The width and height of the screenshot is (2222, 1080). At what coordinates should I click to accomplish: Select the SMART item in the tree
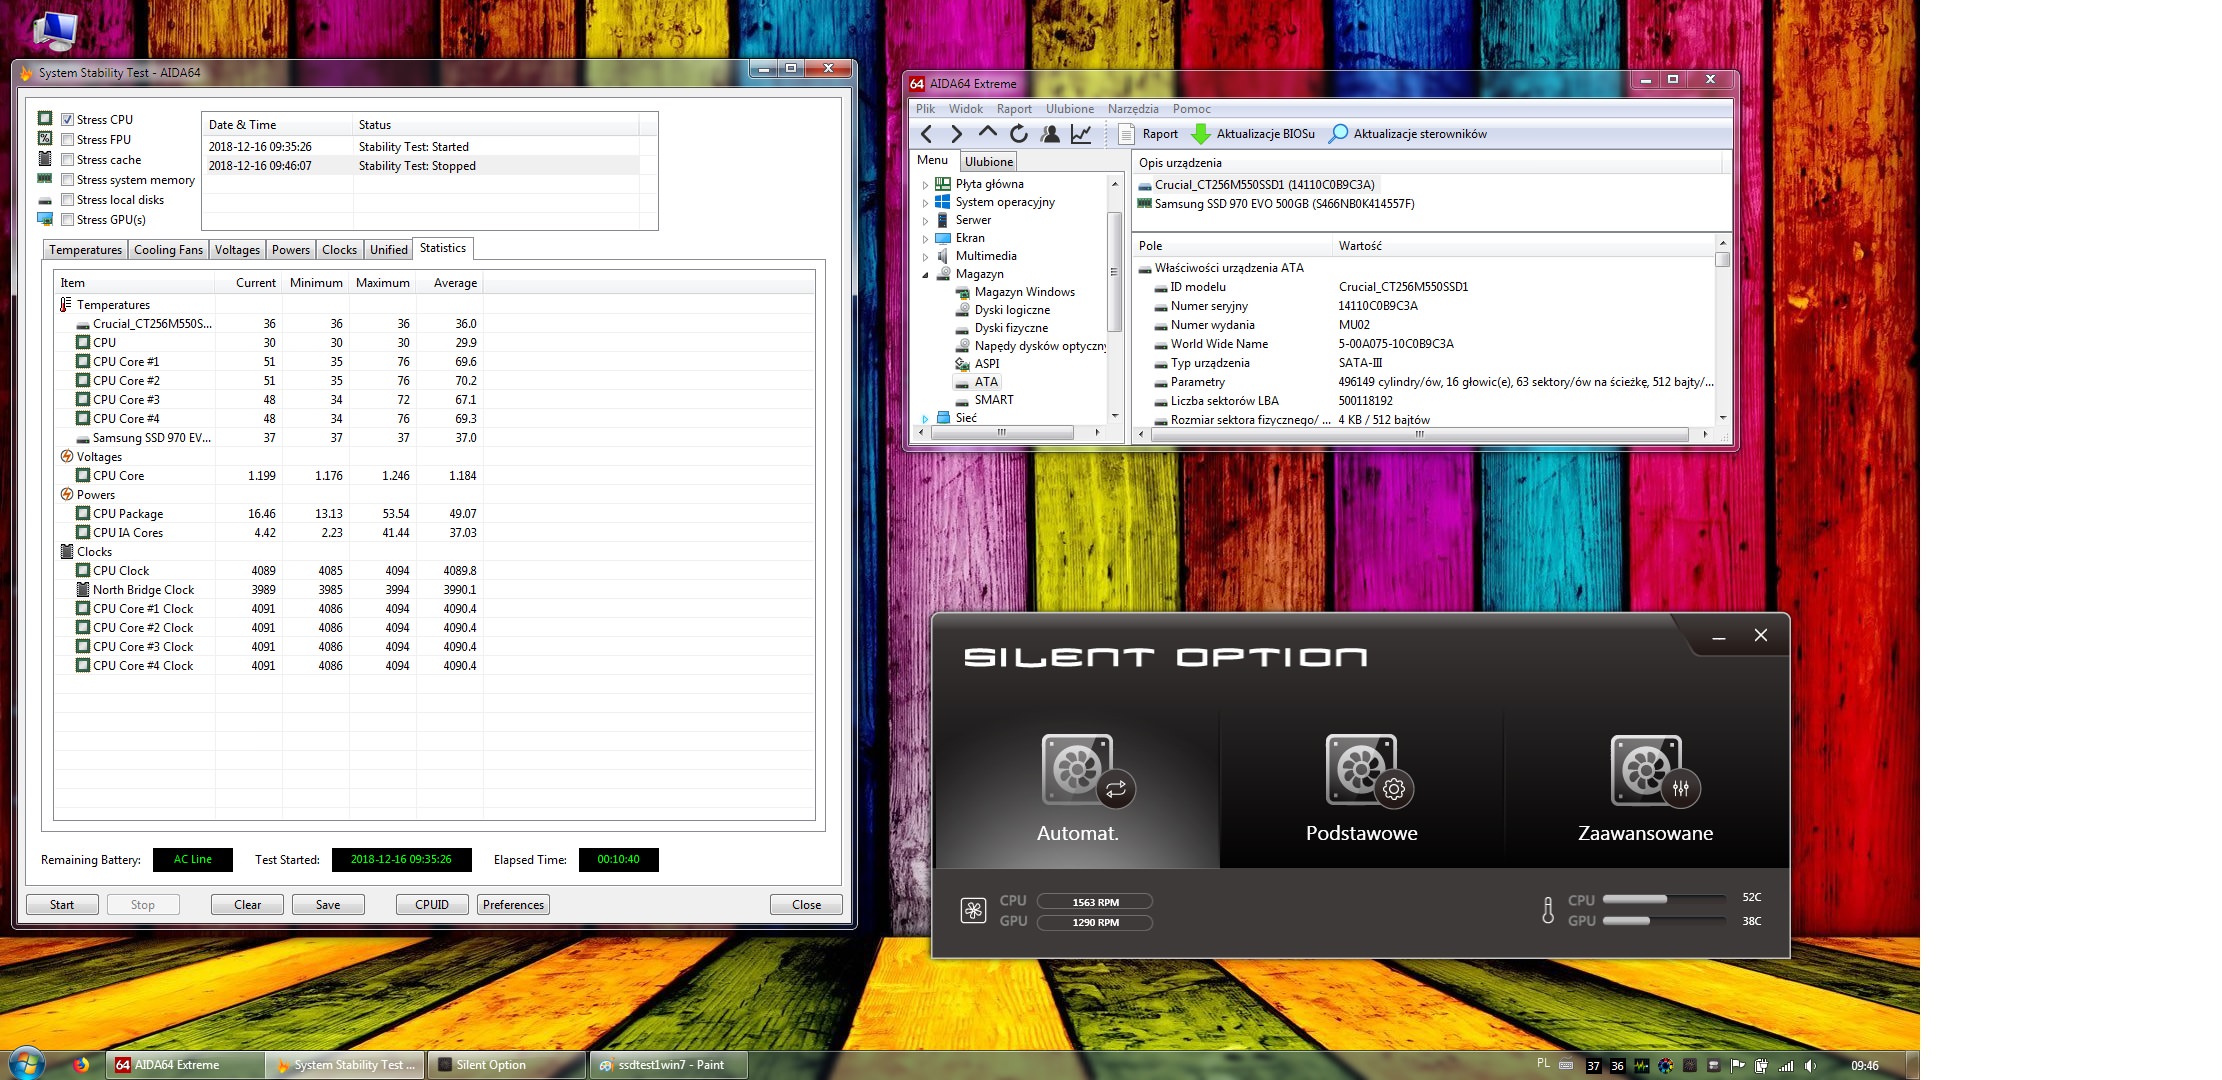[x=994, y=400]
